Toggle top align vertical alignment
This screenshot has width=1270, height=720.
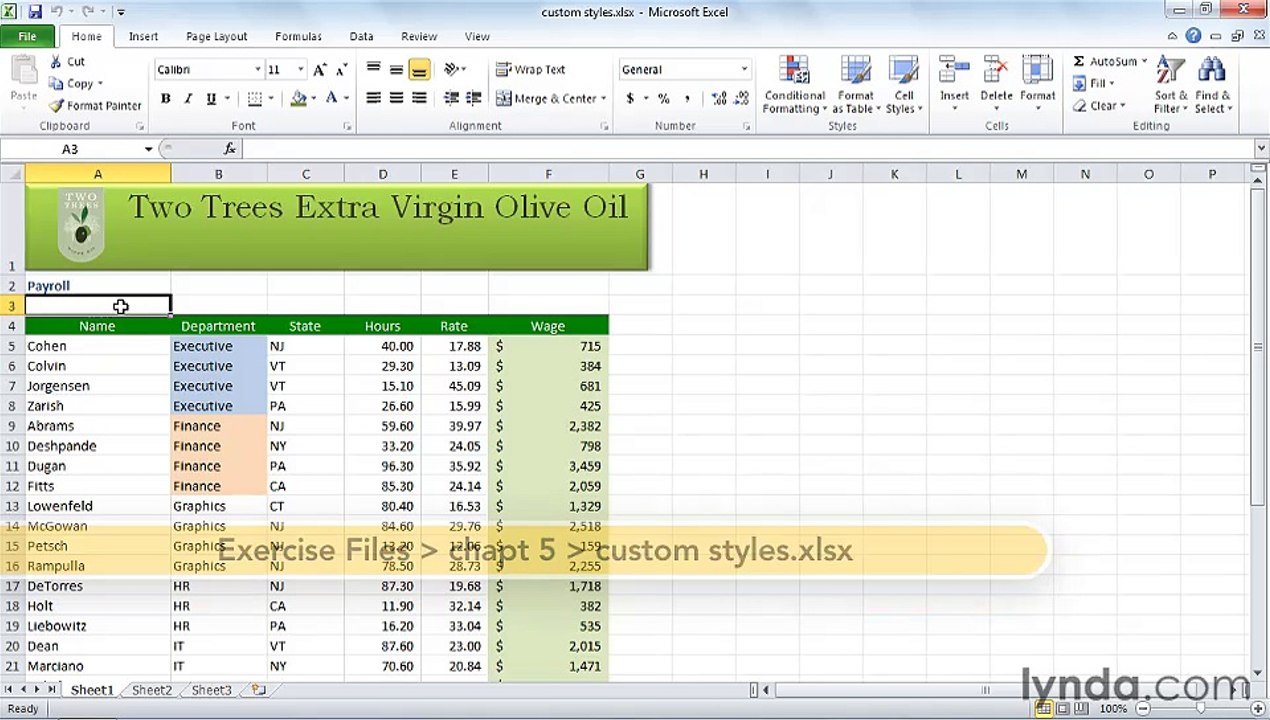pyautogui.click(x=373, y=69)
